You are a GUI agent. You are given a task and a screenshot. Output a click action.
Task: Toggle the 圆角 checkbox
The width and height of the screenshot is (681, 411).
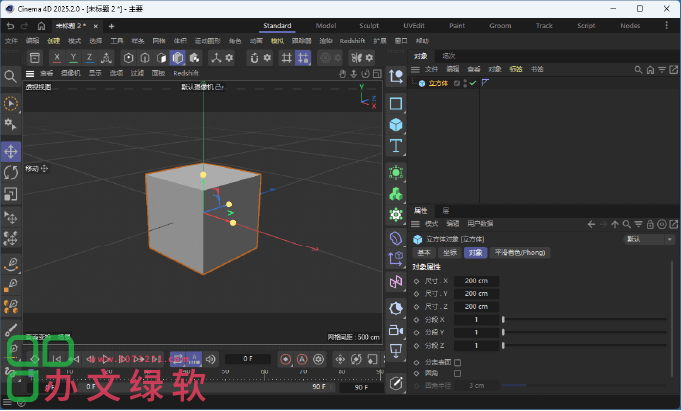[457, 373]
